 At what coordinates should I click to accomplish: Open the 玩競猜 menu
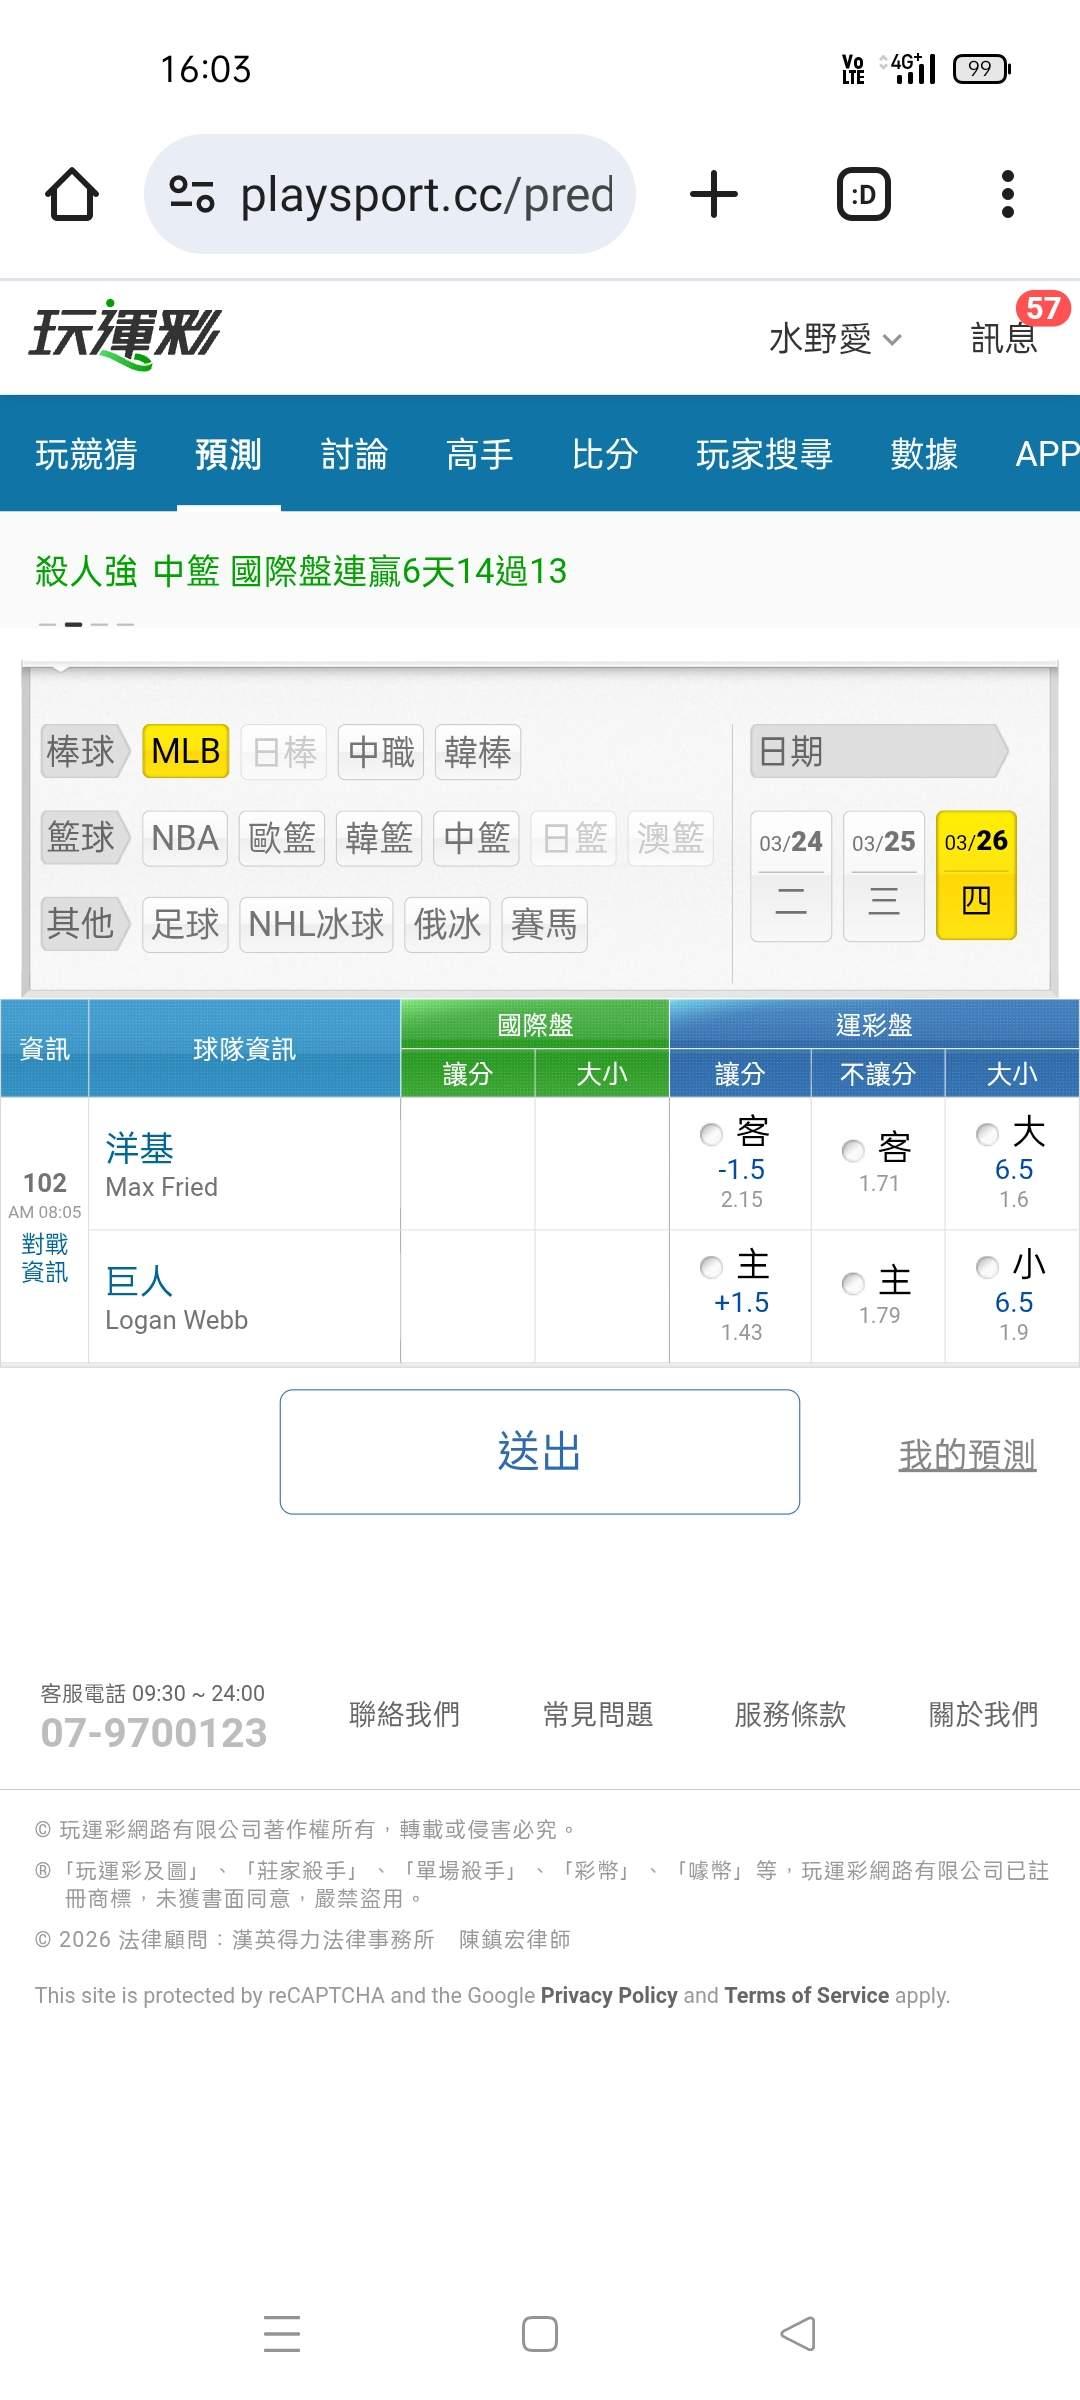86,454
